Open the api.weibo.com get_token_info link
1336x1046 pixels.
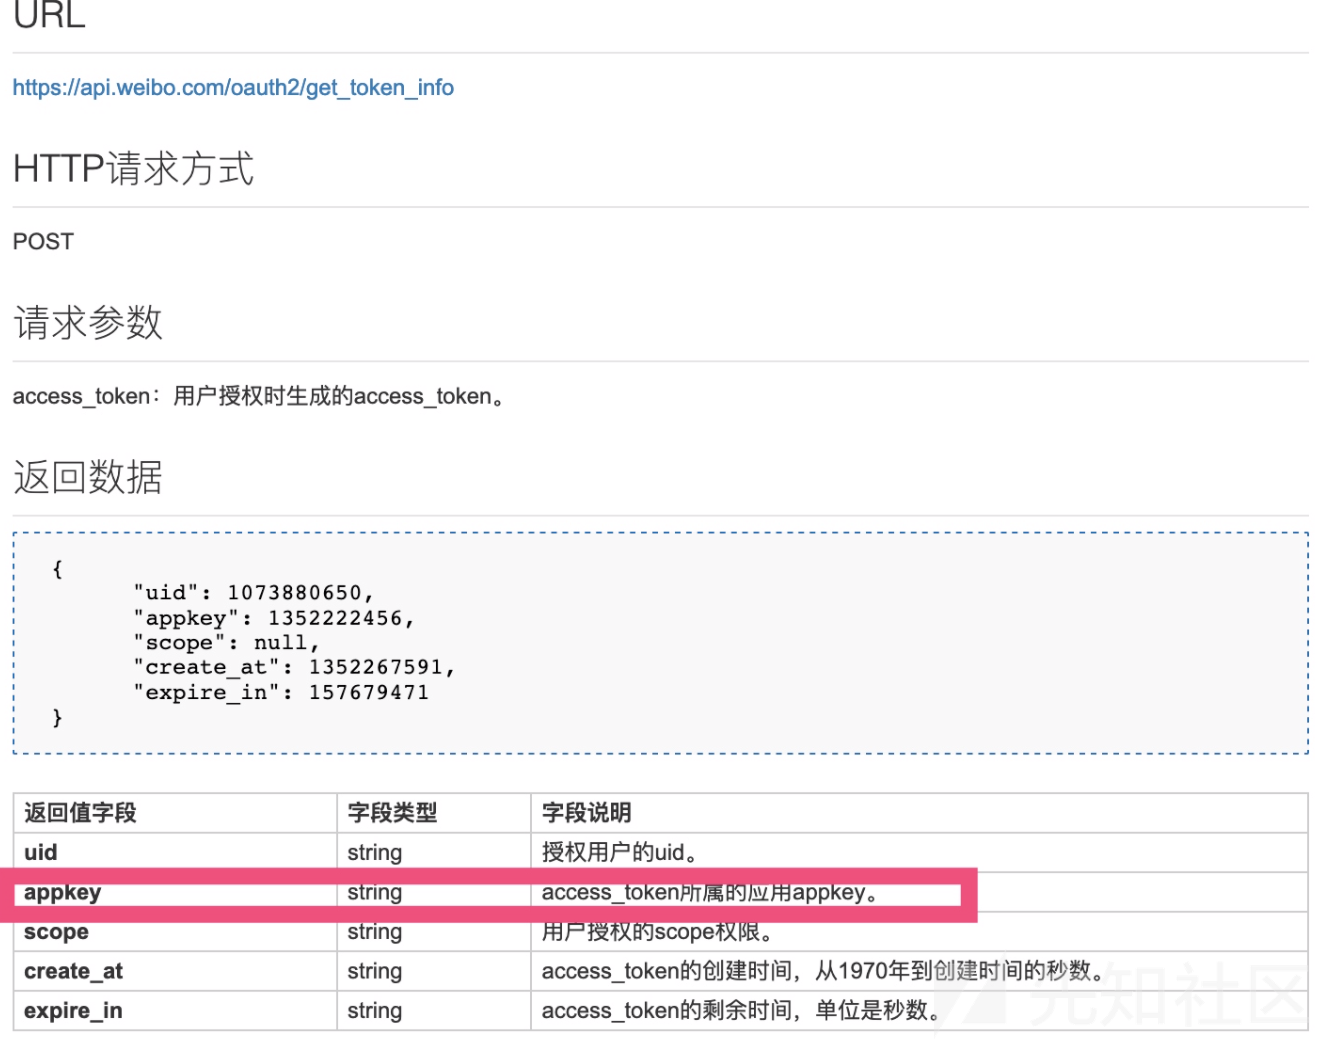(233, 88)
